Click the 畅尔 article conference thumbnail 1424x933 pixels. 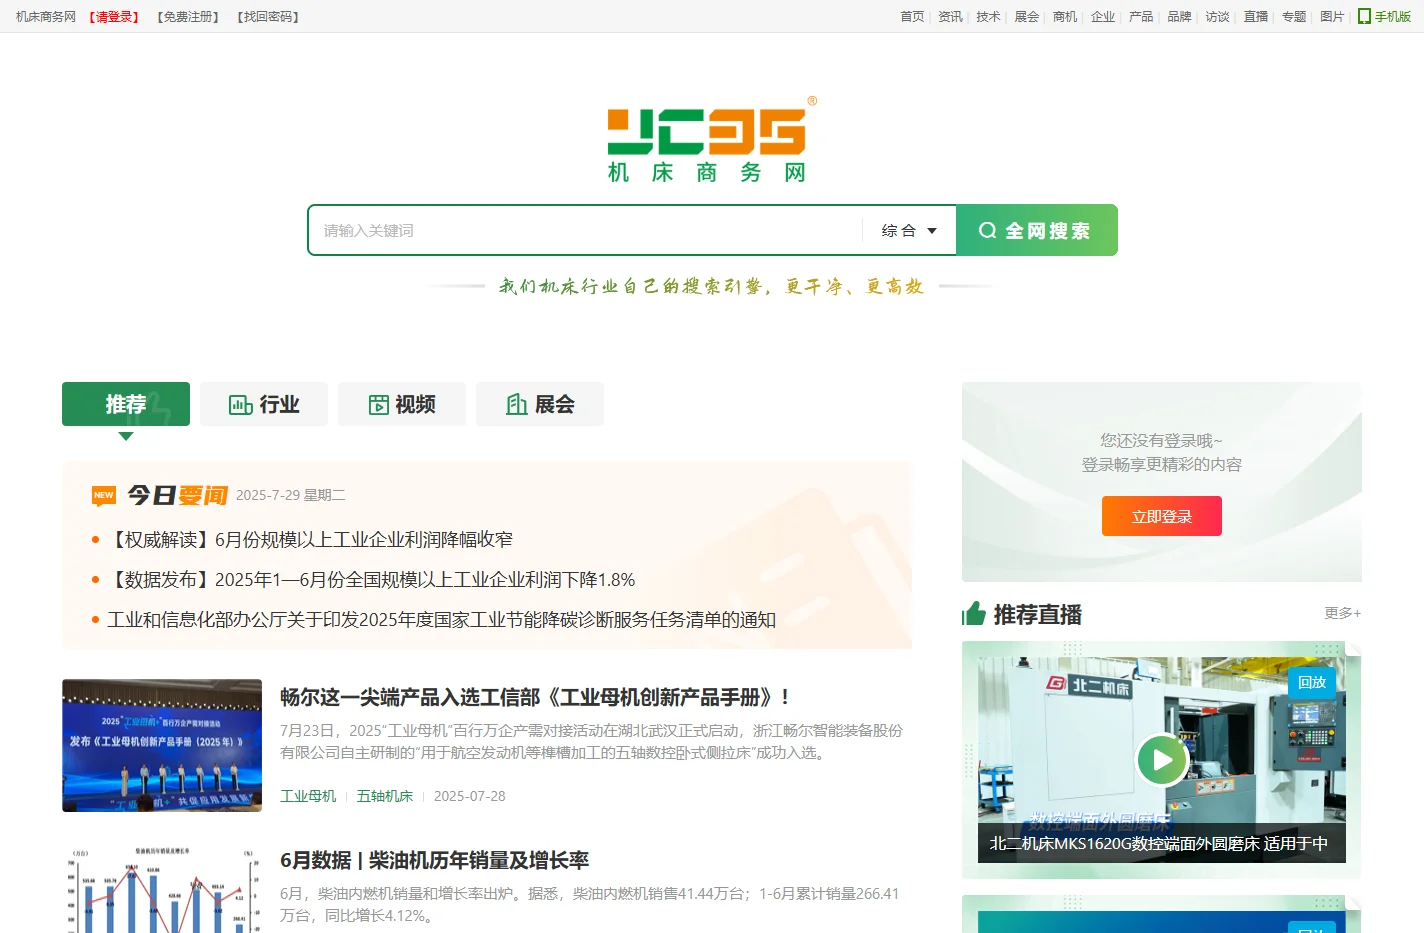(162, 745)
